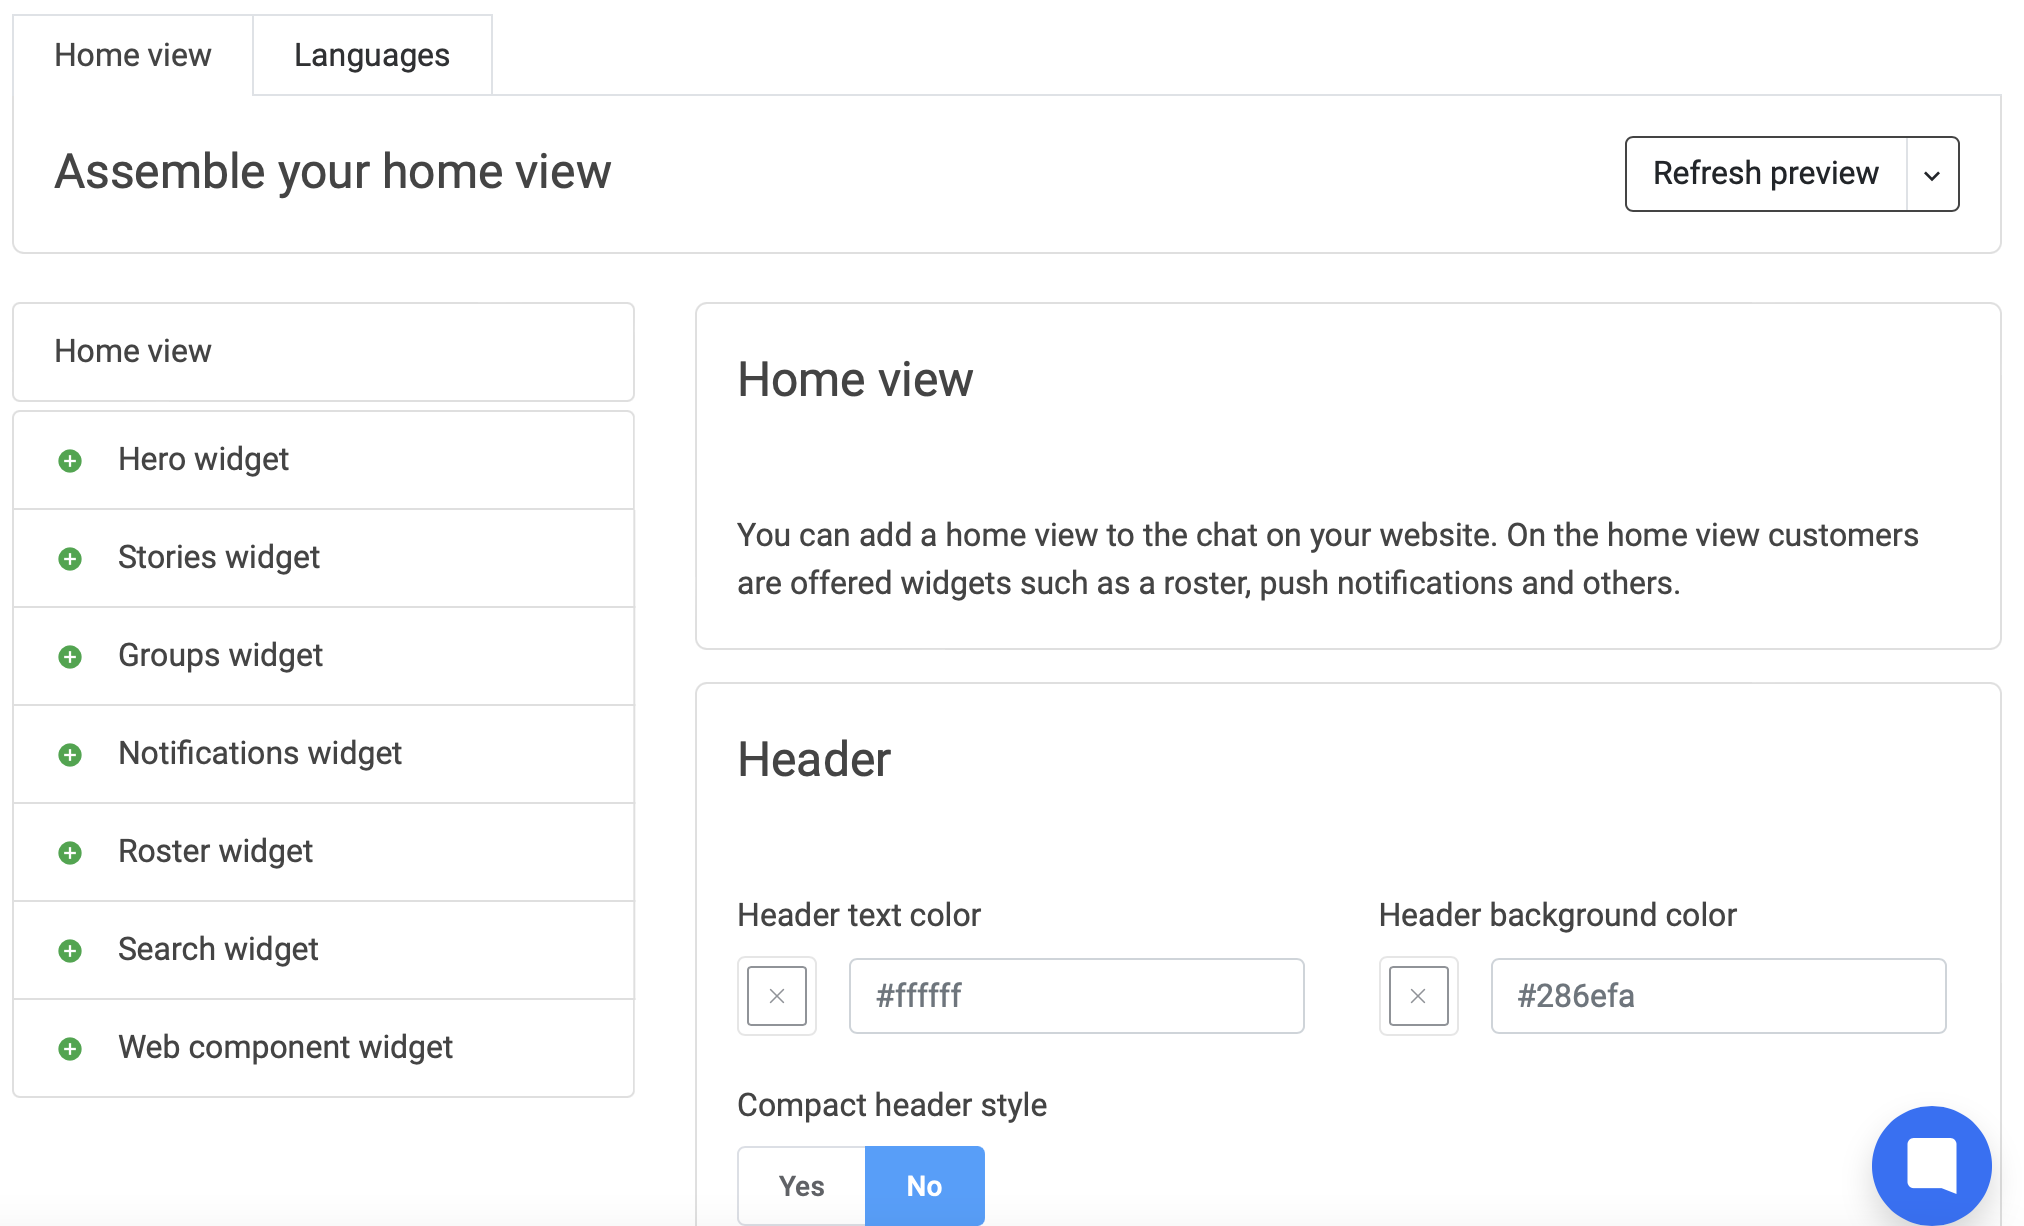Expand the Refresh preview dropdown arrow
The width and height of the screenshot is (2024, 1226).
pyautogui.click(x=1932, y=175)
